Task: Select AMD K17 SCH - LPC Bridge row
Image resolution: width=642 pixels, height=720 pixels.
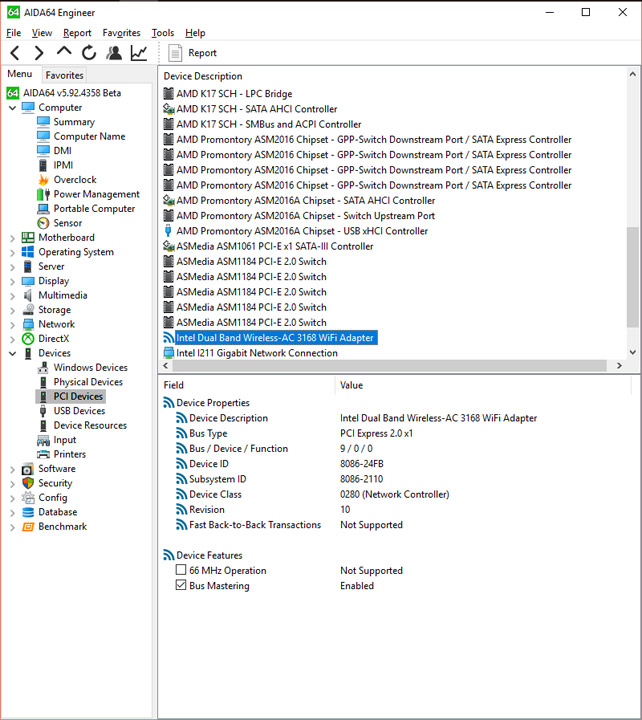Action: point(234,94)
